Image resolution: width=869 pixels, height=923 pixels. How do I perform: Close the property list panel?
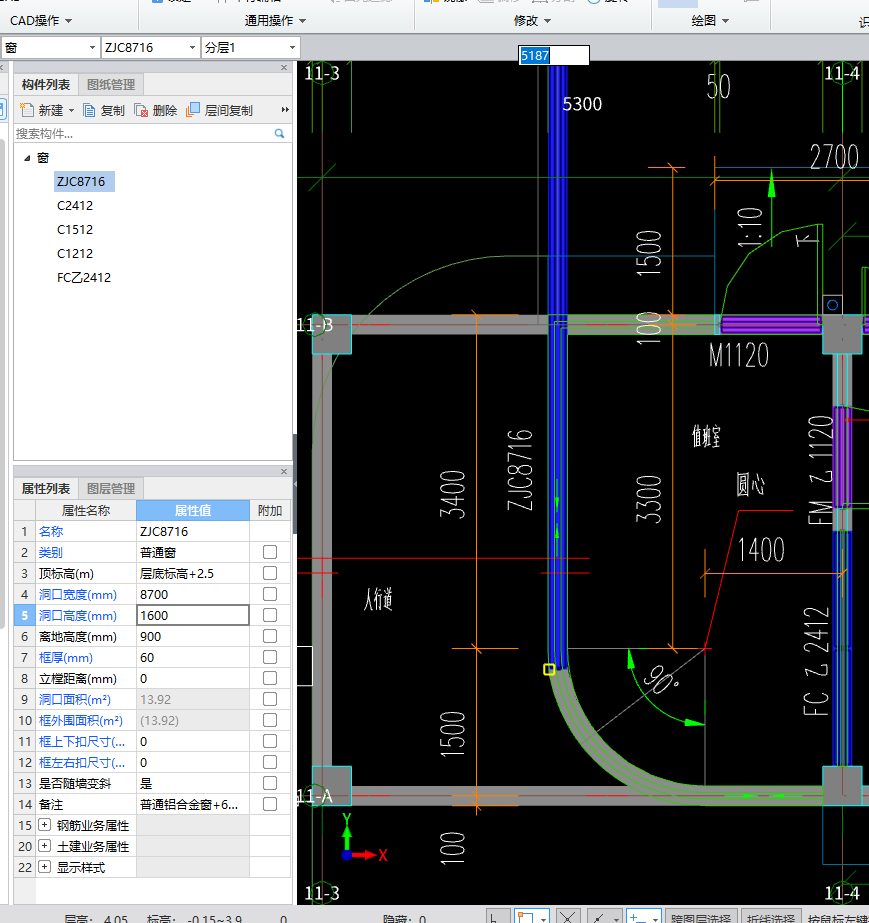pyautogui.click(x=284, y=472)
